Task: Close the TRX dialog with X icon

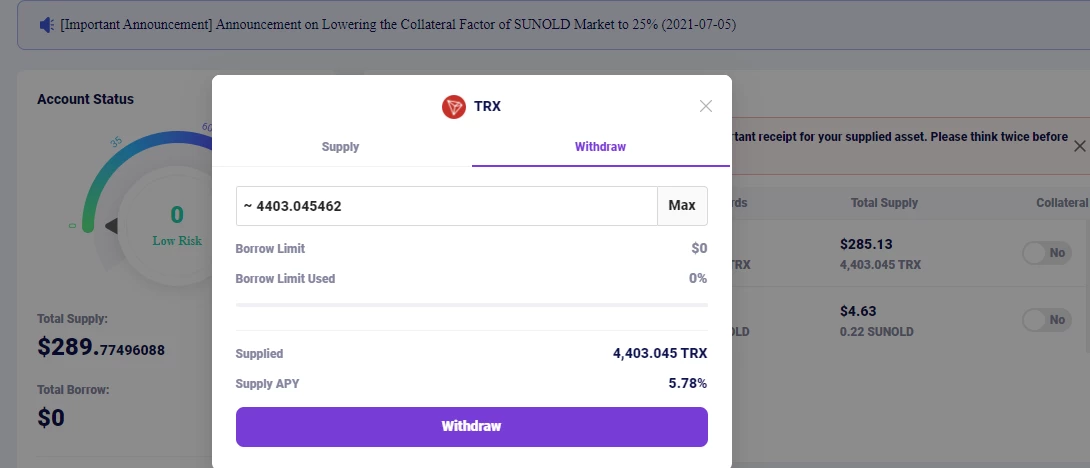Action: pos(706,106)
